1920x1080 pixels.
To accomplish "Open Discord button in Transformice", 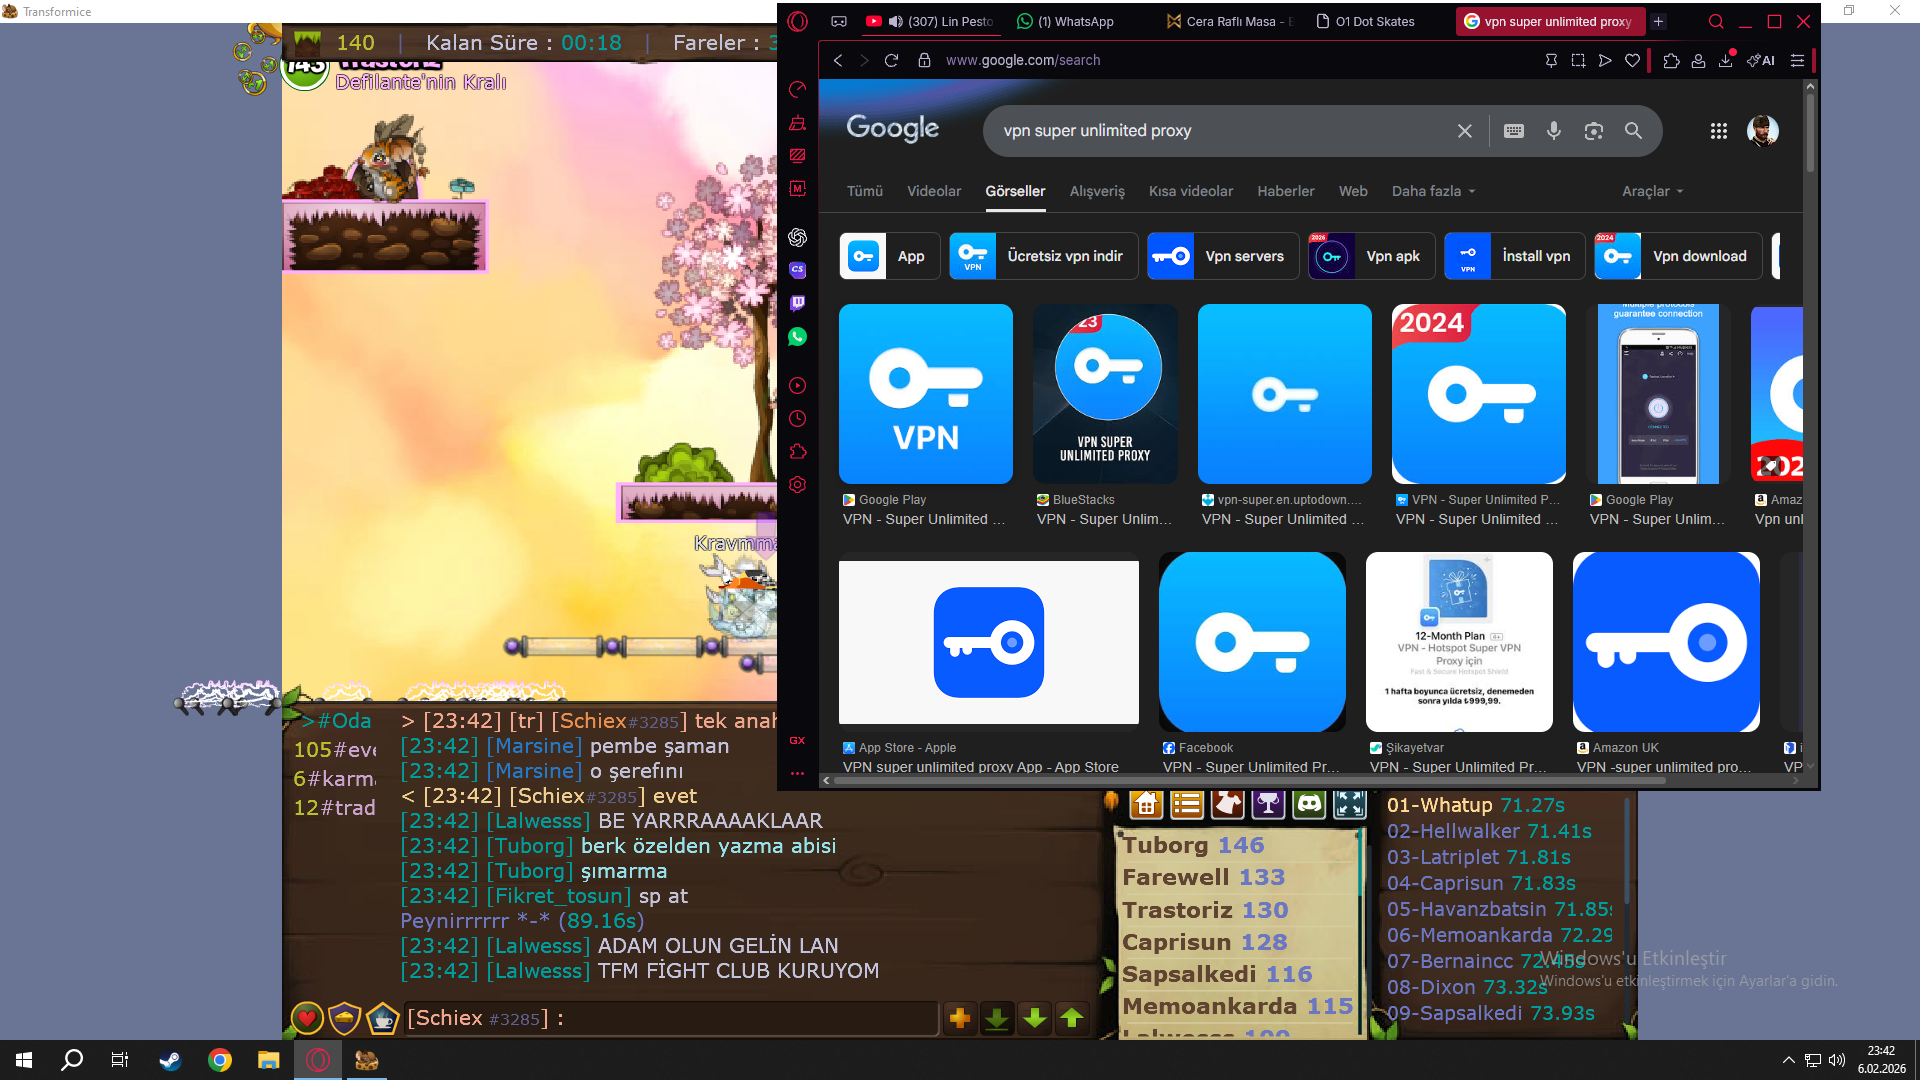I will pyautogui.click(x=1309, y=803).
